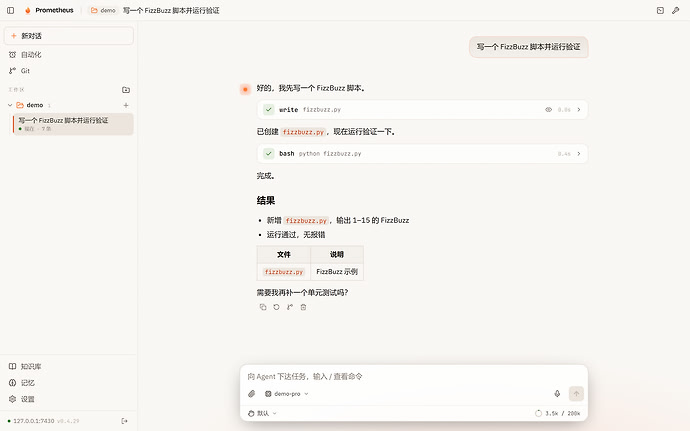Click the write fizzbuzz.py tool row
Image resolution: width=690 pixels, height=431 pixels.
pyautogui.click(x=422, y=110)
